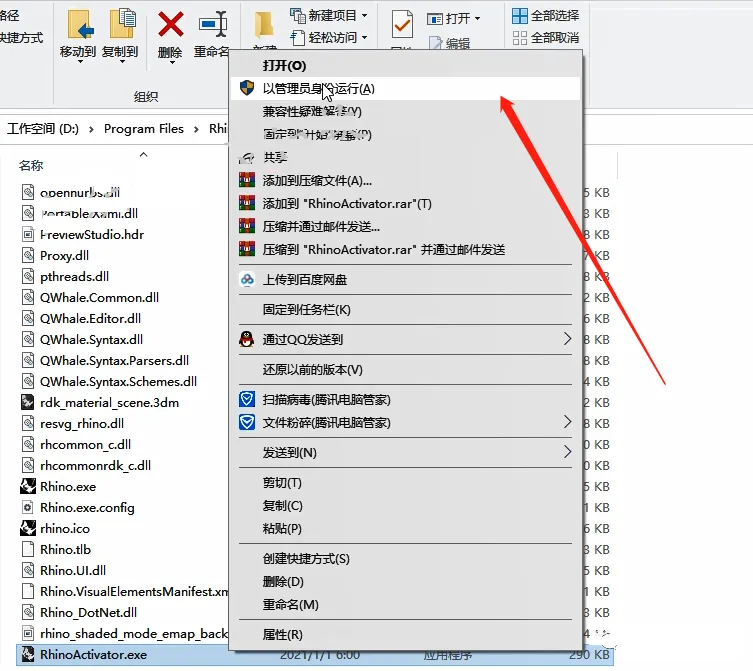This screenshot has height=671, width=753.
Task: Click the admin shield icon in context menu
Action: (x=247, y=88)
